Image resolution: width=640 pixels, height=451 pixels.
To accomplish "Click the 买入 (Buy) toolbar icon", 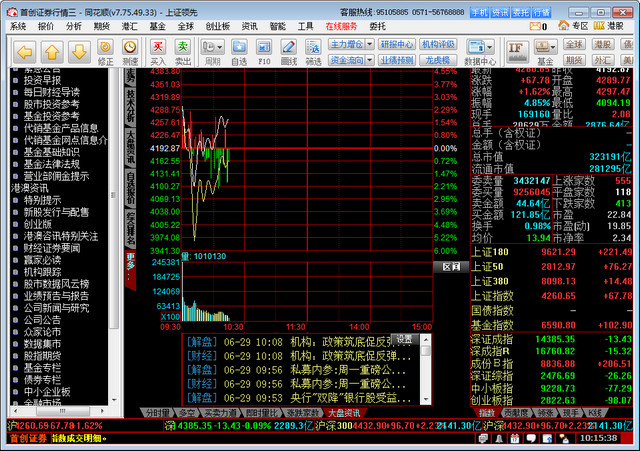I will pos(158,50).
